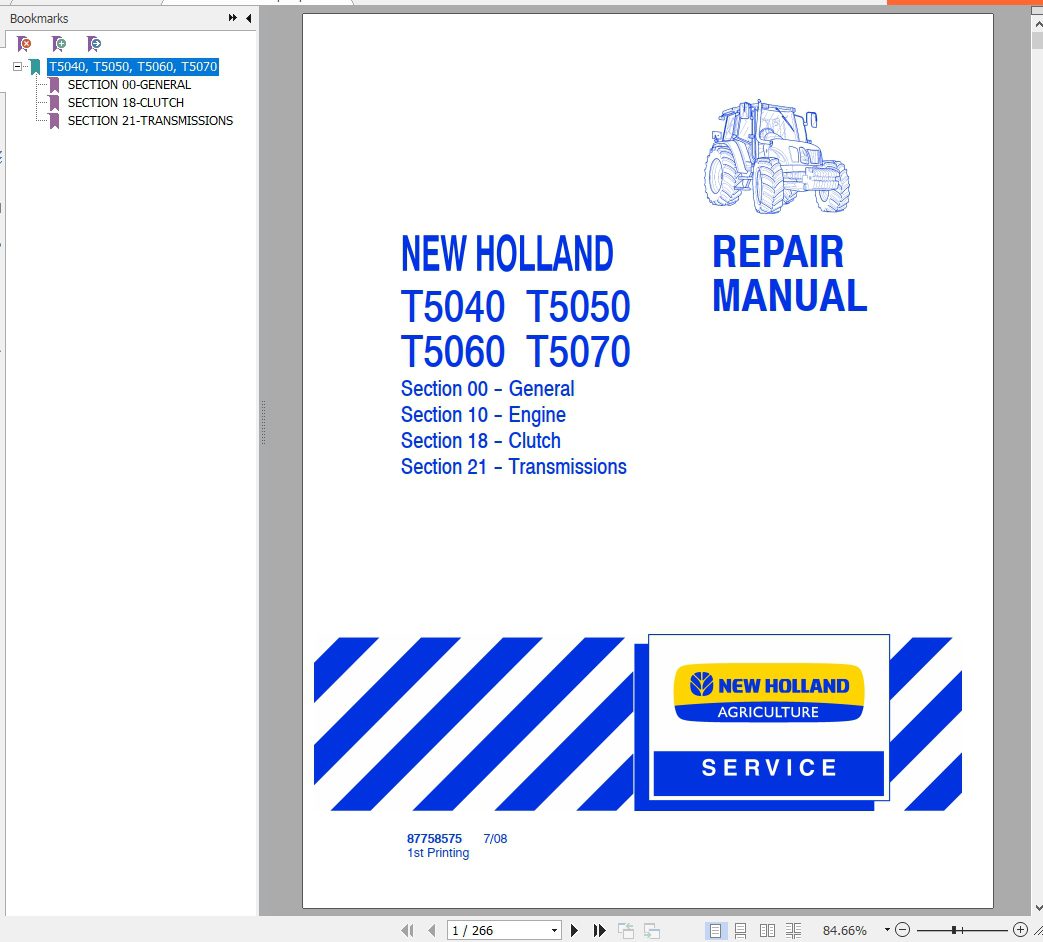Click the bookmark icon beside SECTION 00-GENERAL
The height and width of the screenshot is (942, 1043).
click(55, 84)
